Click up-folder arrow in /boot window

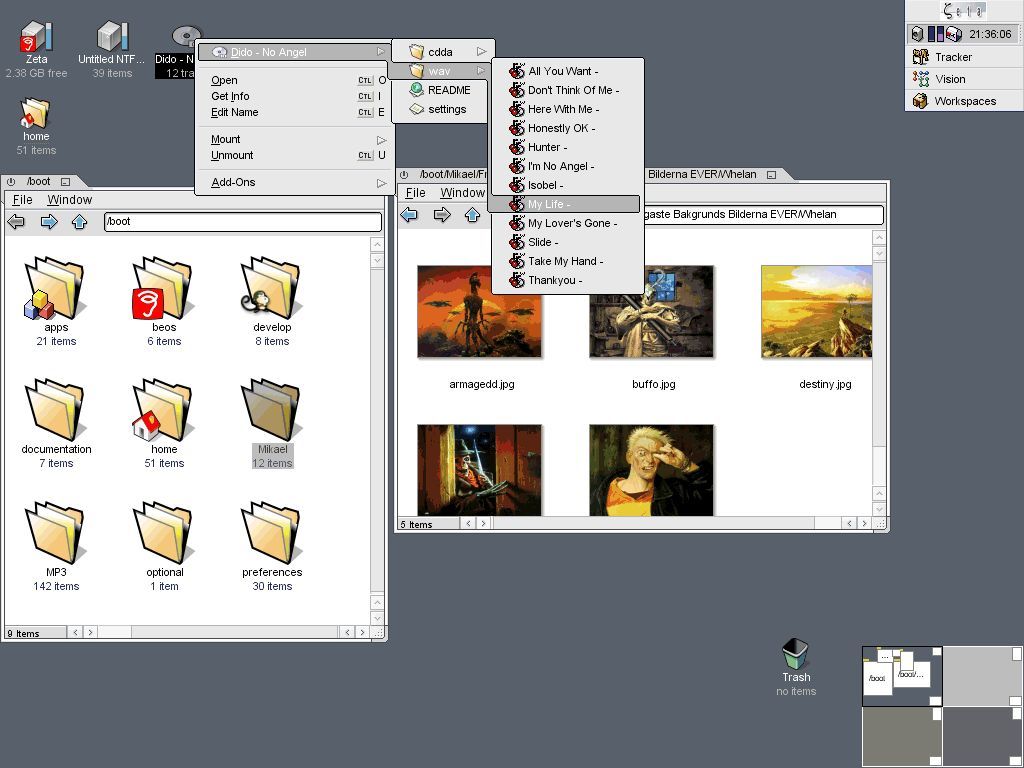(x=80, y=222)
